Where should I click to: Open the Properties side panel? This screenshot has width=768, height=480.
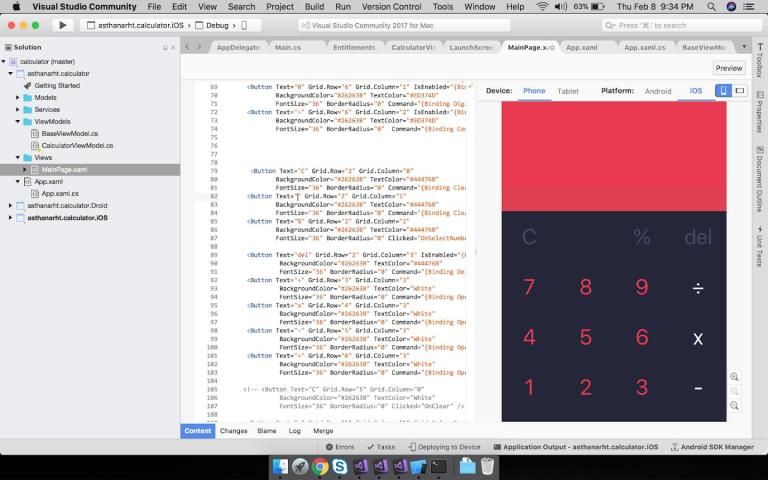[x=759, y=111]
